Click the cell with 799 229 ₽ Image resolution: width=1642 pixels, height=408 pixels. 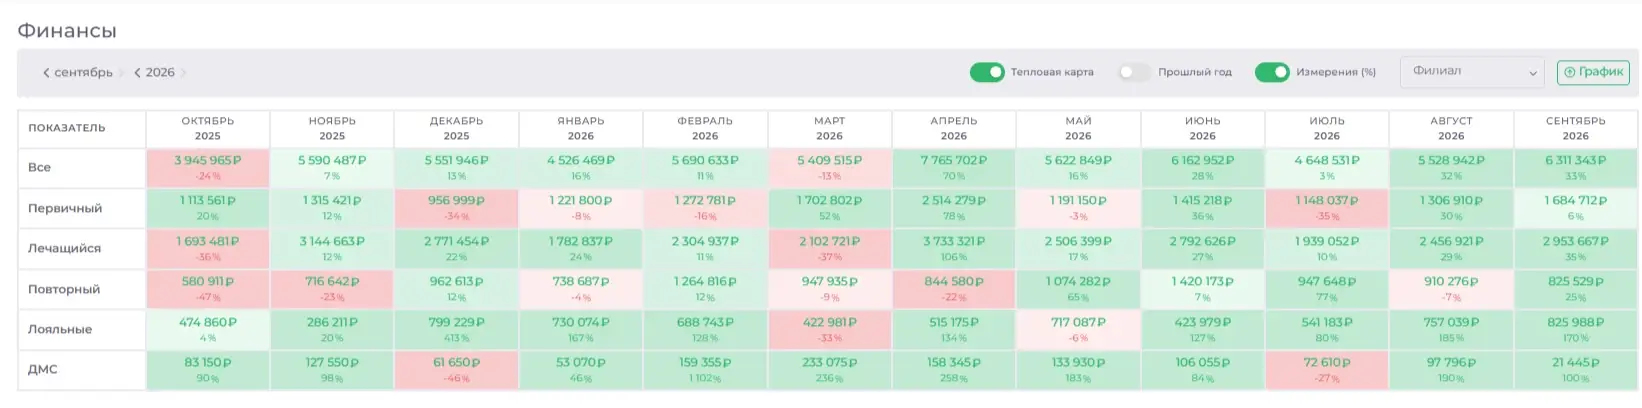pos(456,330)
